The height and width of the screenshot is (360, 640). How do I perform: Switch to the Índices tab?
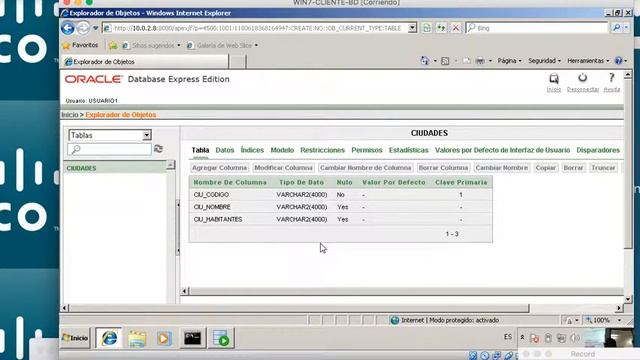[x=252, y=150]
